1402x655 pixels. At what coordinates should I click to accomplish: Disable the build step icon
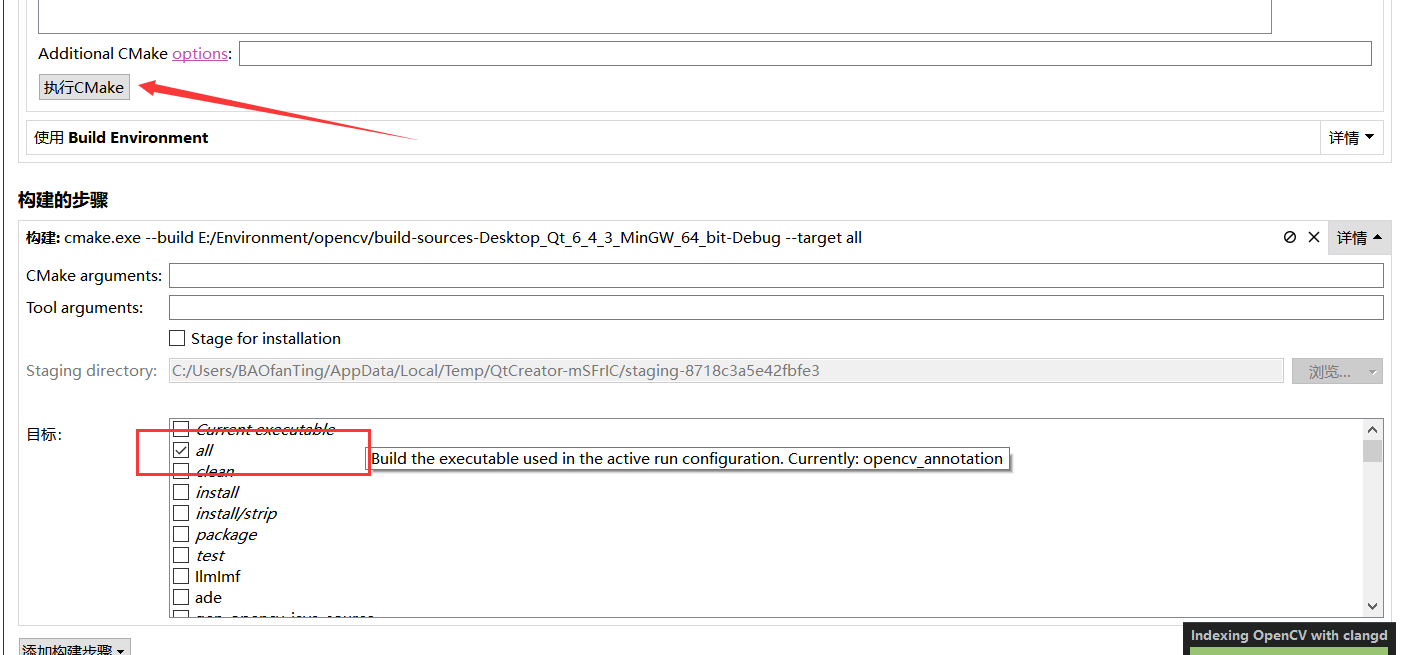point(1290,237)
